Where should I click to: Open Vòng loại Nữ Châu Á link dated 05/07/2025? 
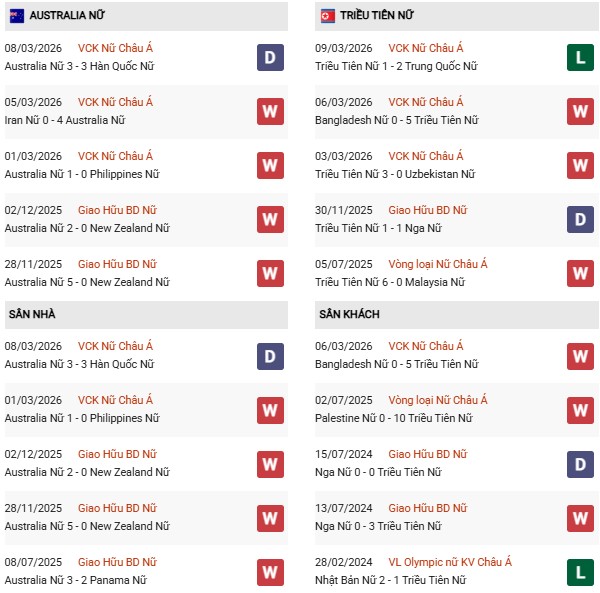438,264
